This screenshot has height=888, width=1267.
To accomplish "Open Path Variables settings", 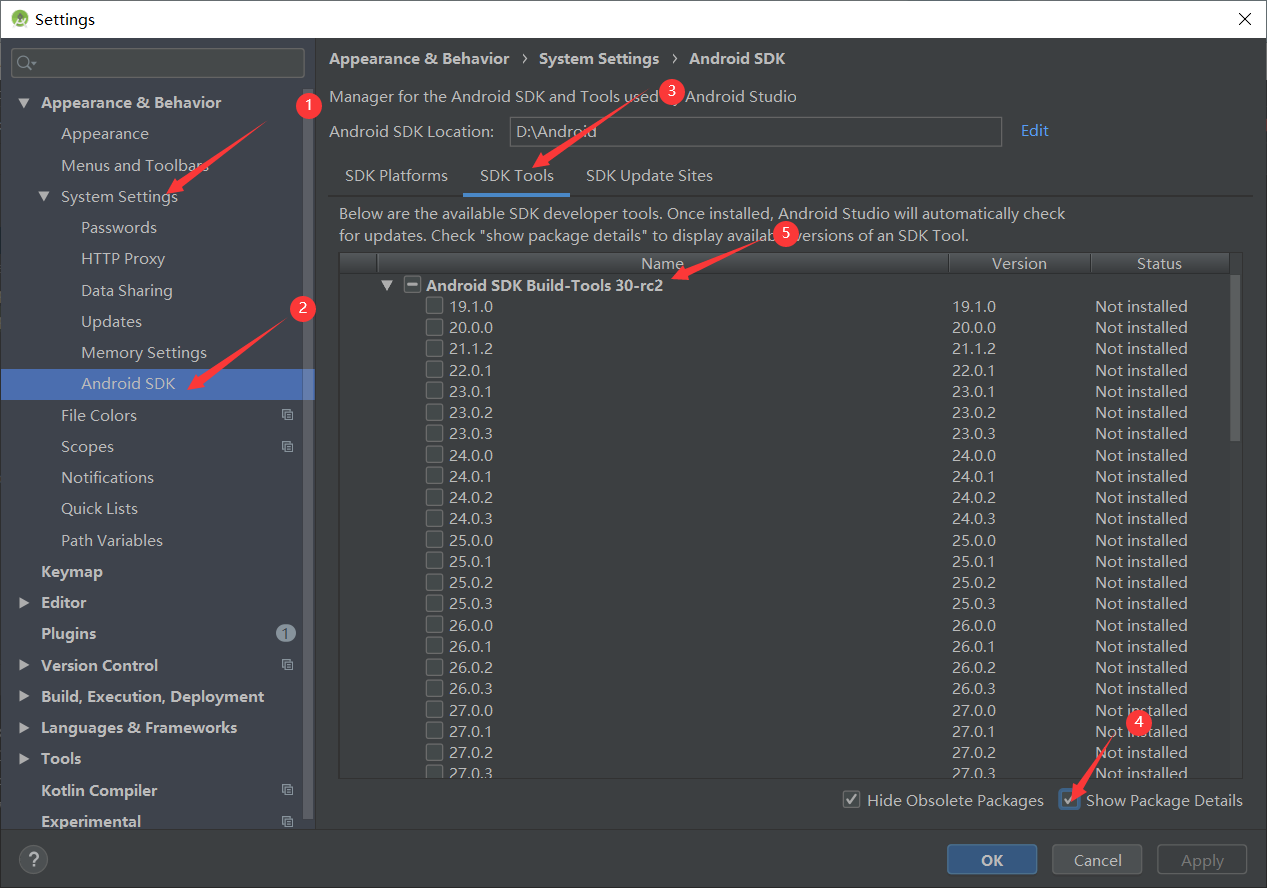I will coord(112,540).
